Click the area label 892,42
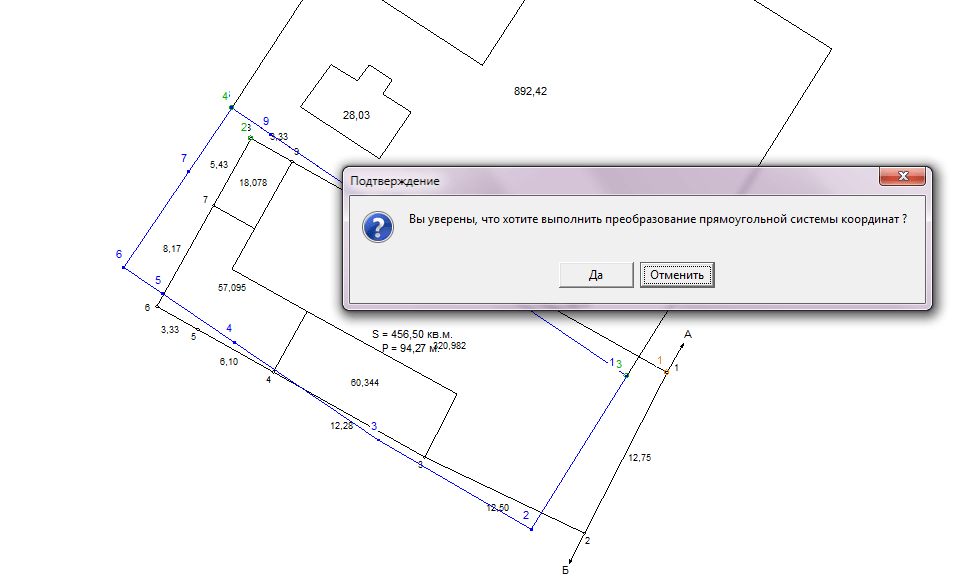The height and width of the screenshot is (578, 973). coord(531,91)
